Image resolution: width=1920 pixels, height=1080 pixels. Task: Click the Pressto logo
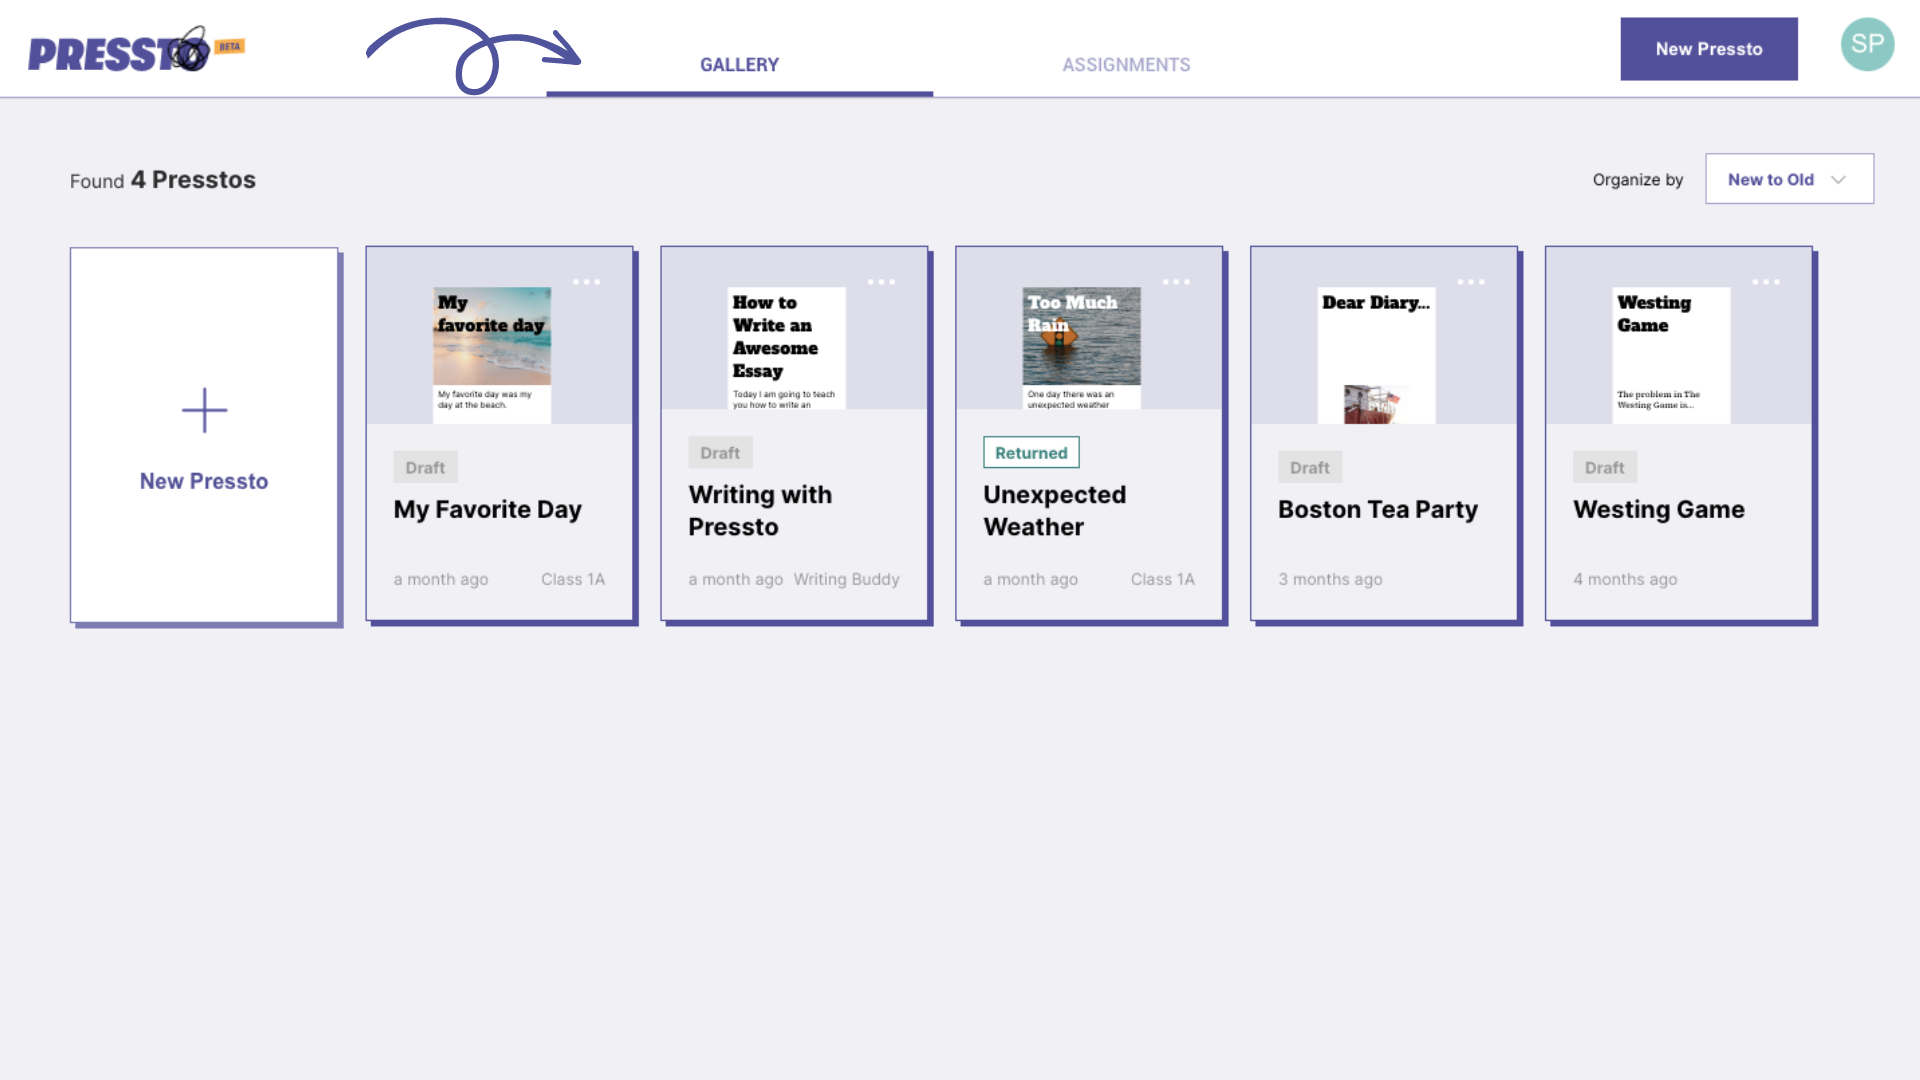point(119,52)
